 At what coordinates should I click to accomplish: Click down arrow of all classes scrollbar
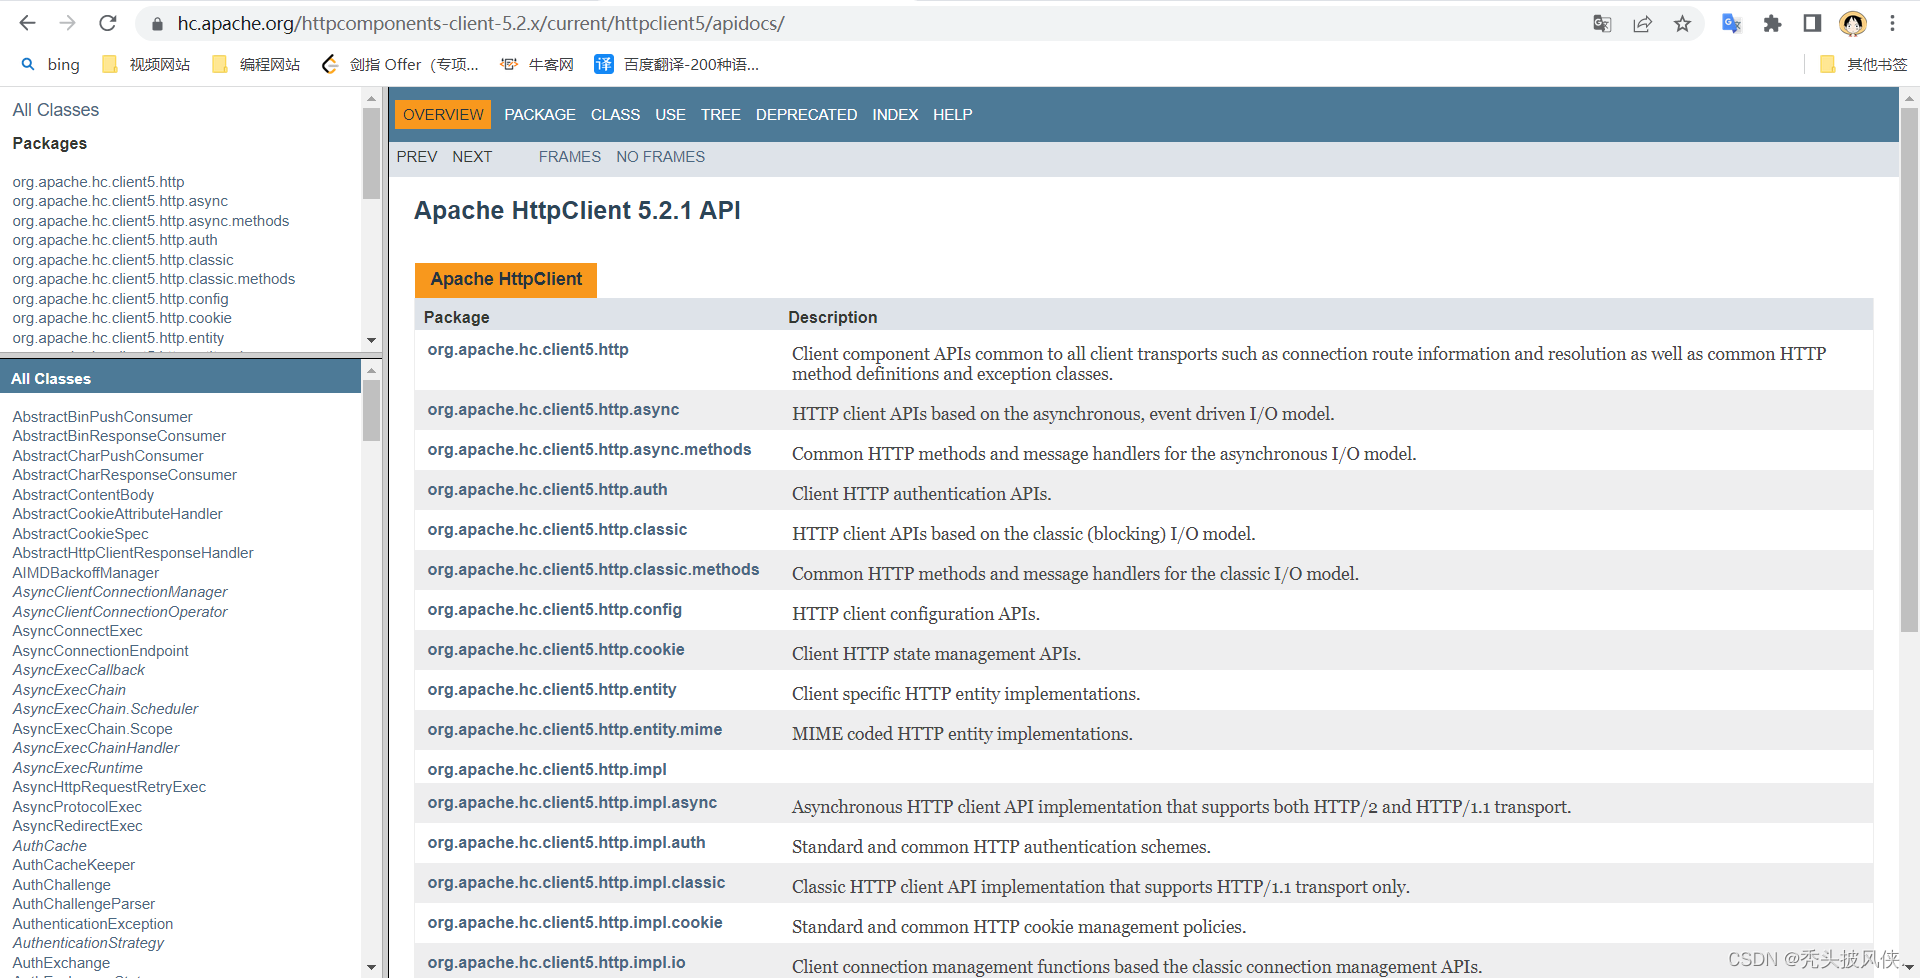(x=371, y=967)
